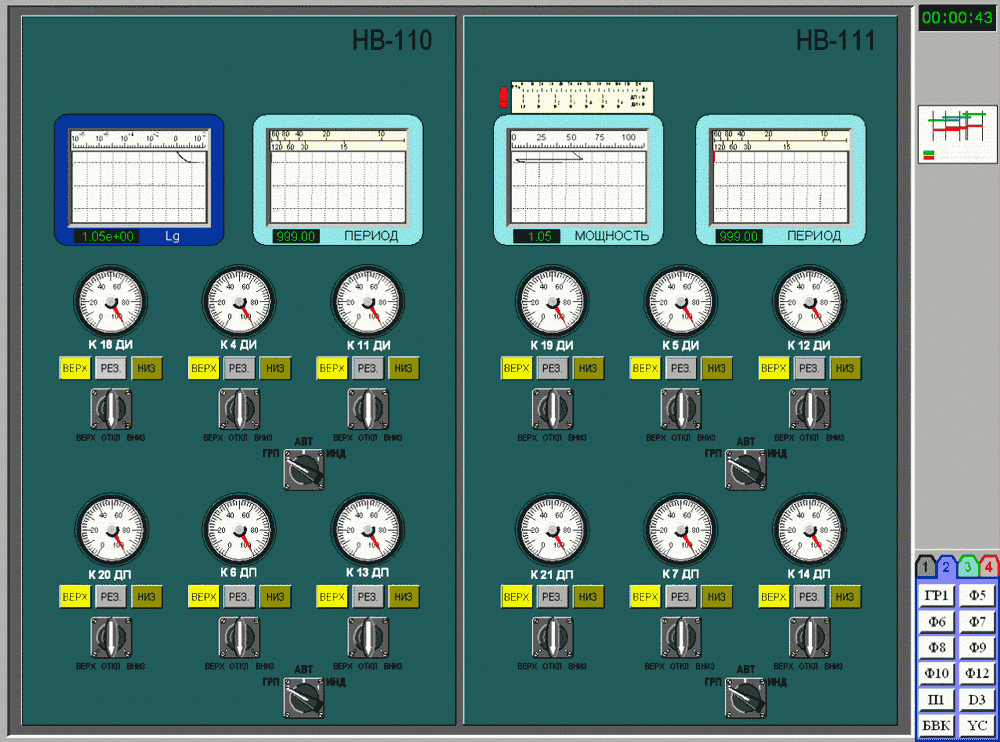Switch the HB-110 ДИ ГРП-АВТ-ИНД mode selector
1000x742 pixels.
pyautogui.click(x=304, y=470)
